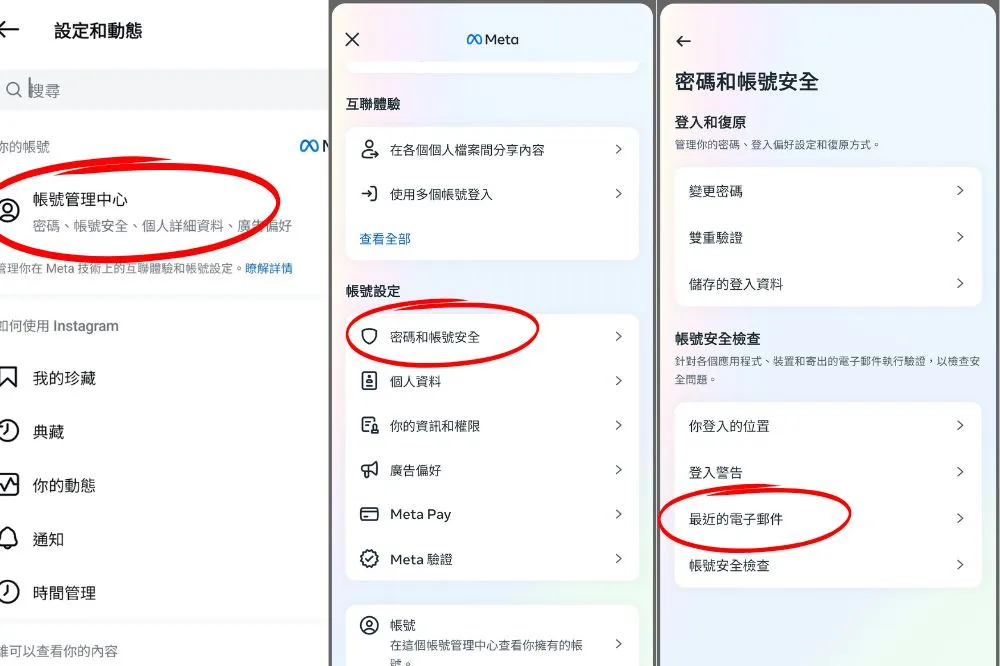Click the search magnifier icon

click(x=13, y=89)
